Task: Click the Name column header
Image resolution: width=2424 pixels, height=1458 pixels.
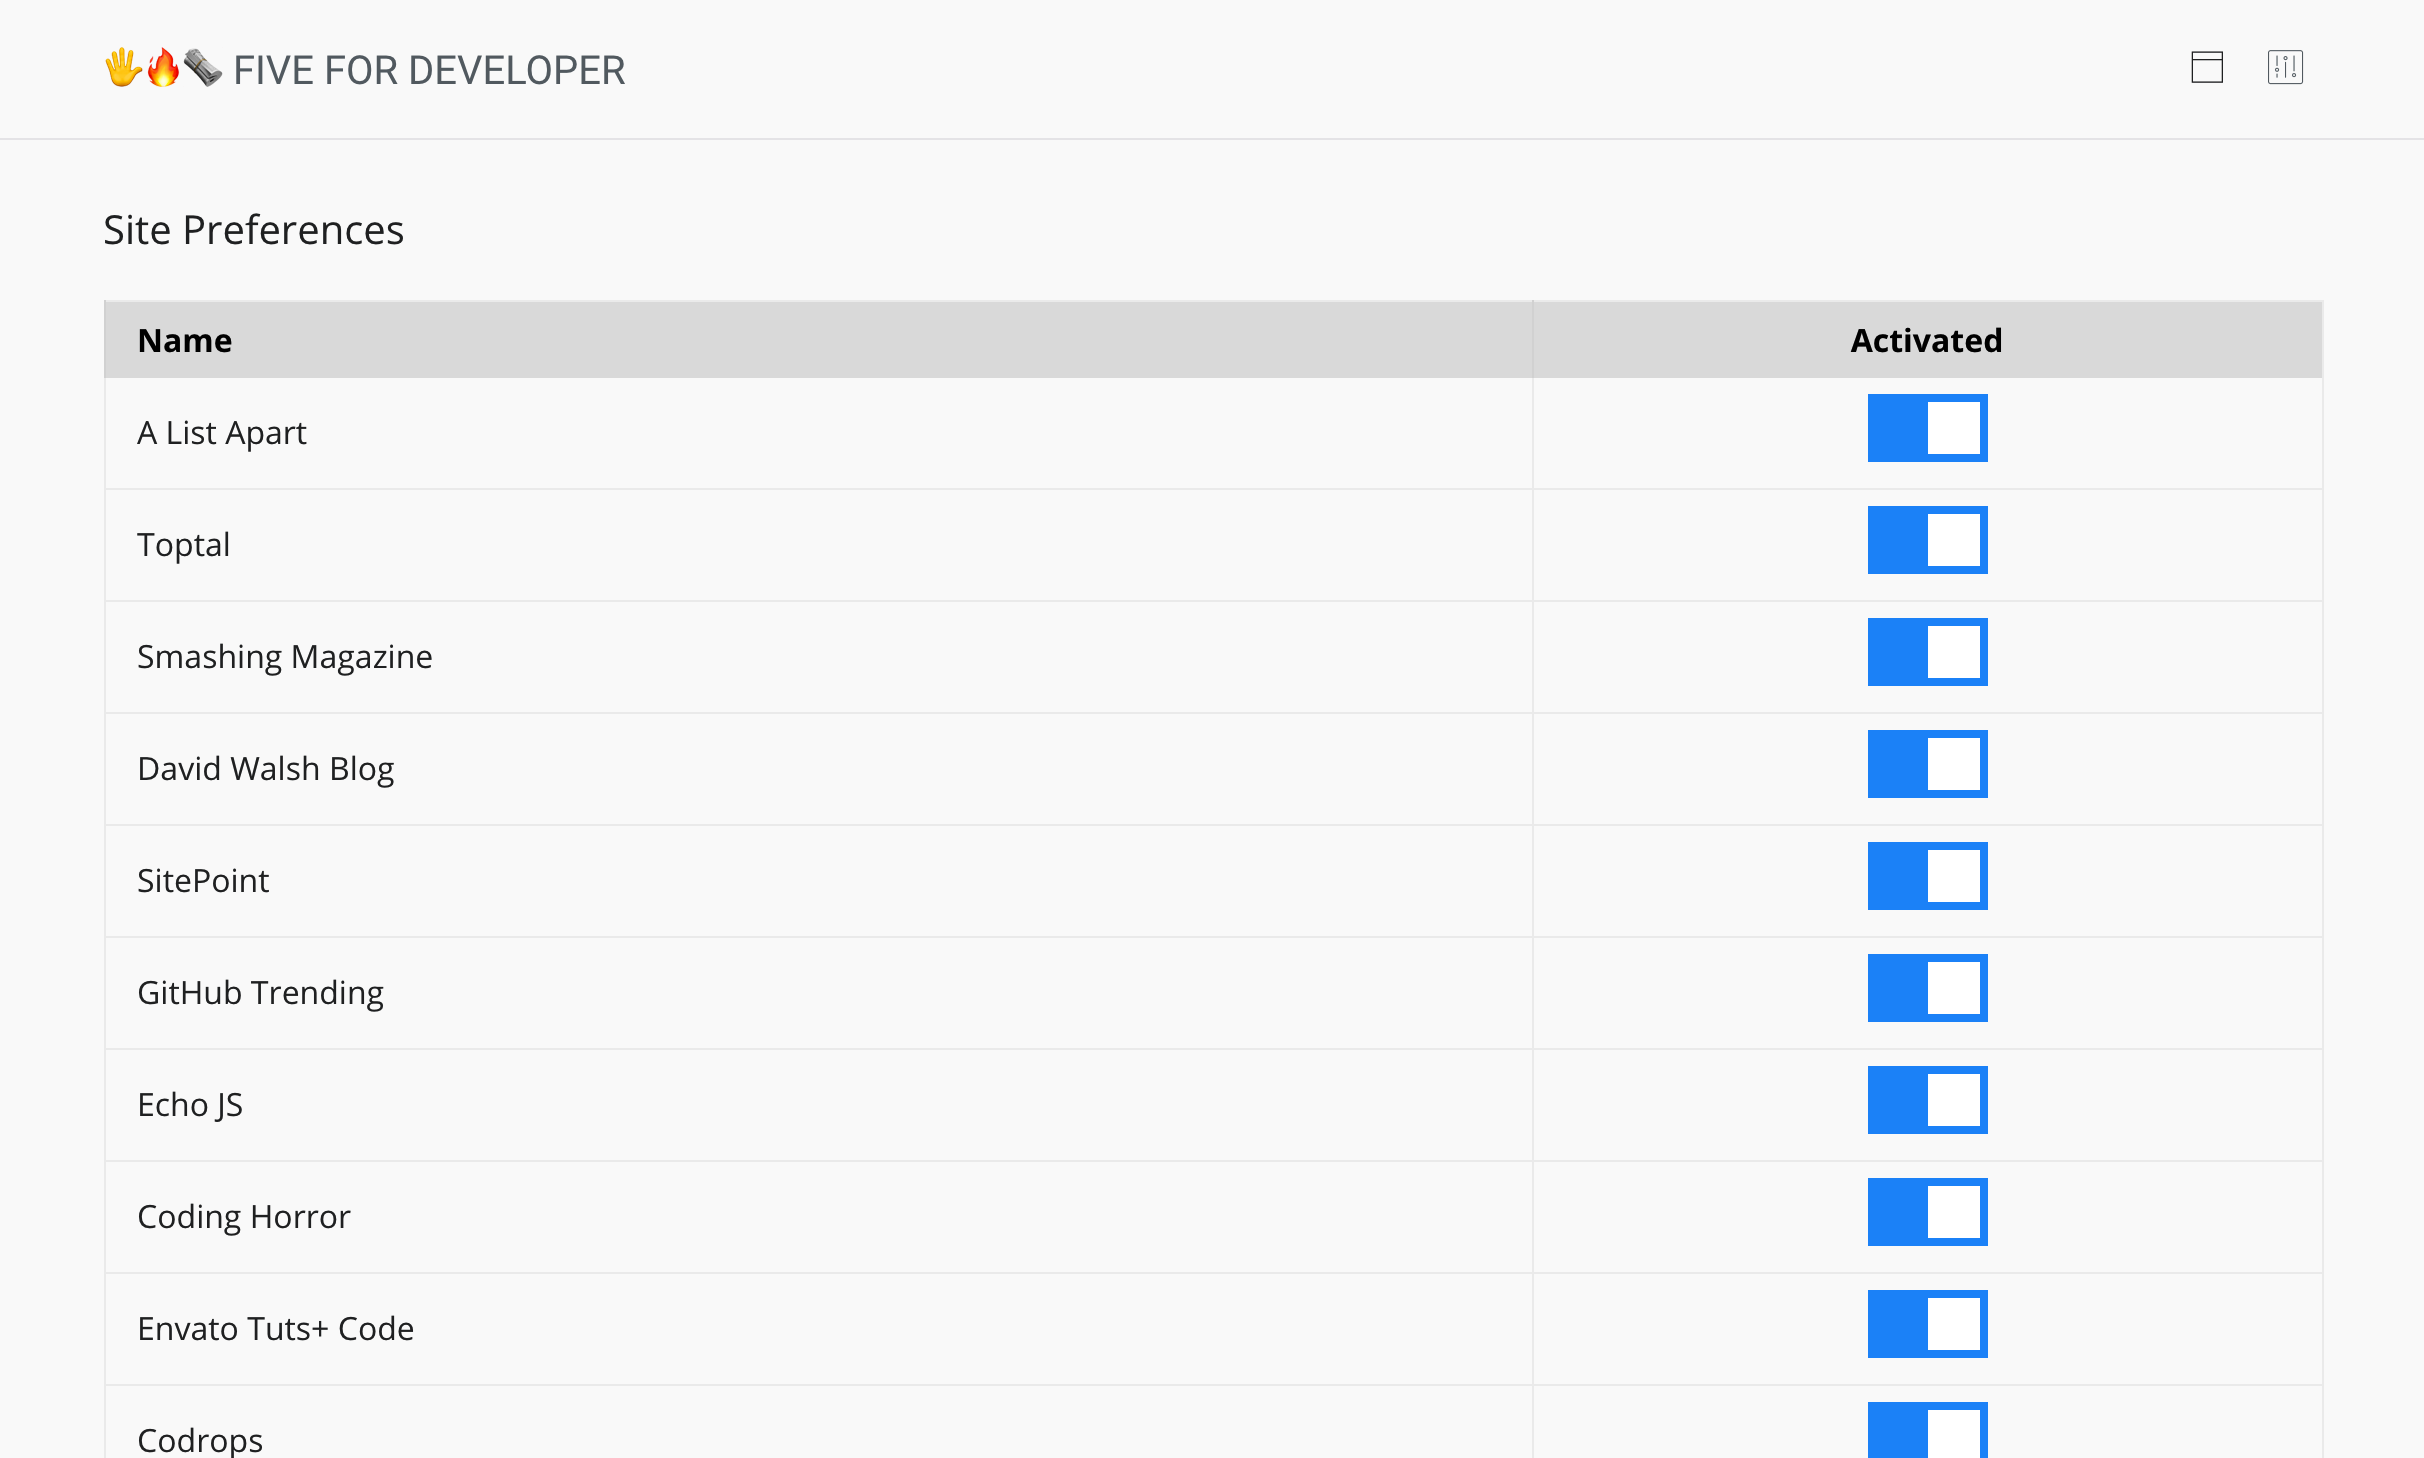Action: (184, 340)
